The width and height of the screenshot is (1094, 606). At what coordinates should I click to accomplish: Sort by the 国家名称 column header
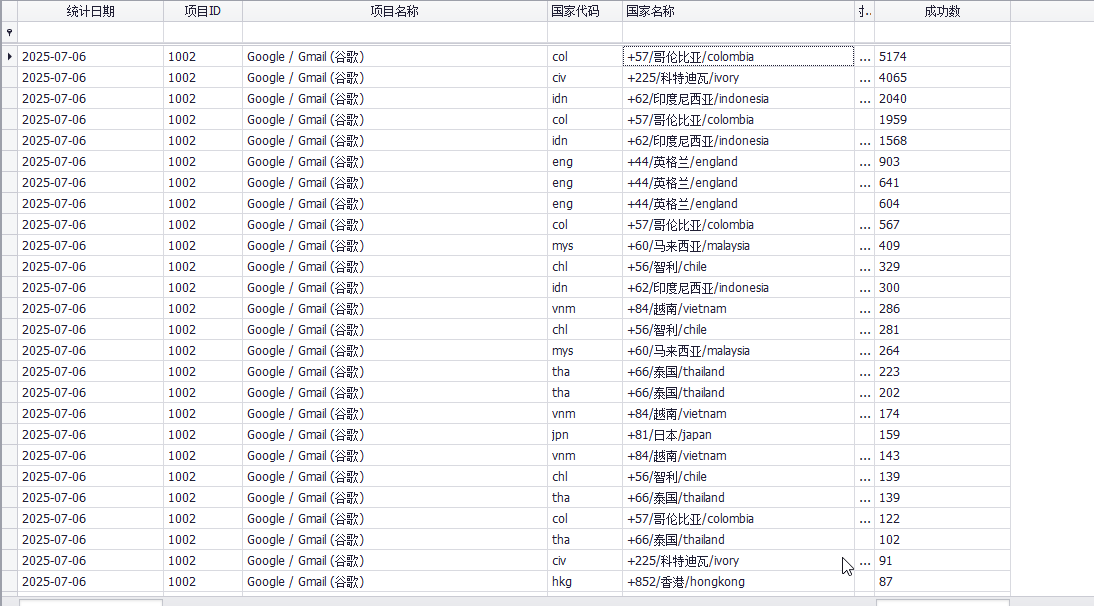coord(738,11)
